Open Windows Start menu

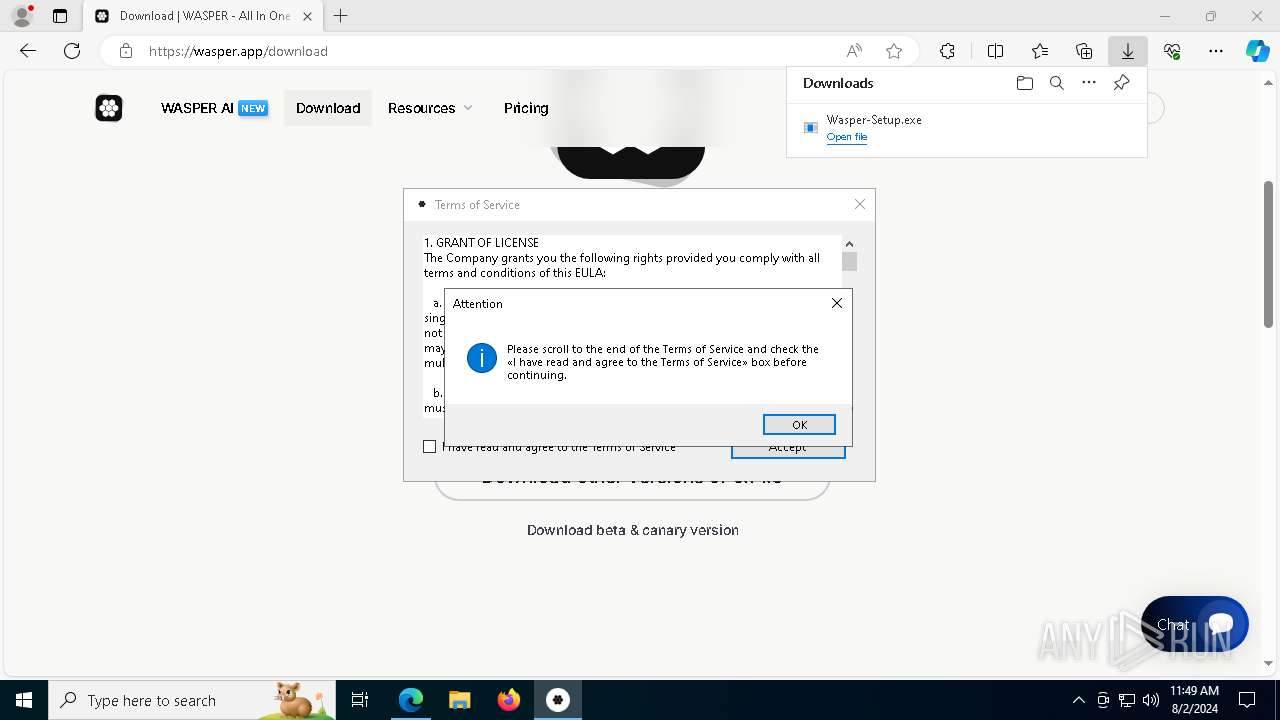click(x=24, y=700)
